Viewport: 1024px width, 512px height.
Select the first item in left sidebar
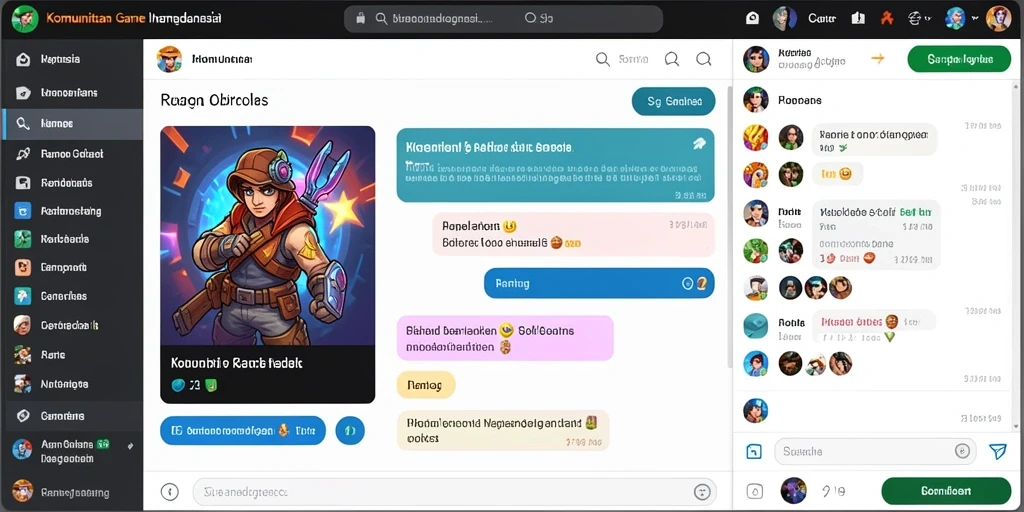[x=72, y=59]
